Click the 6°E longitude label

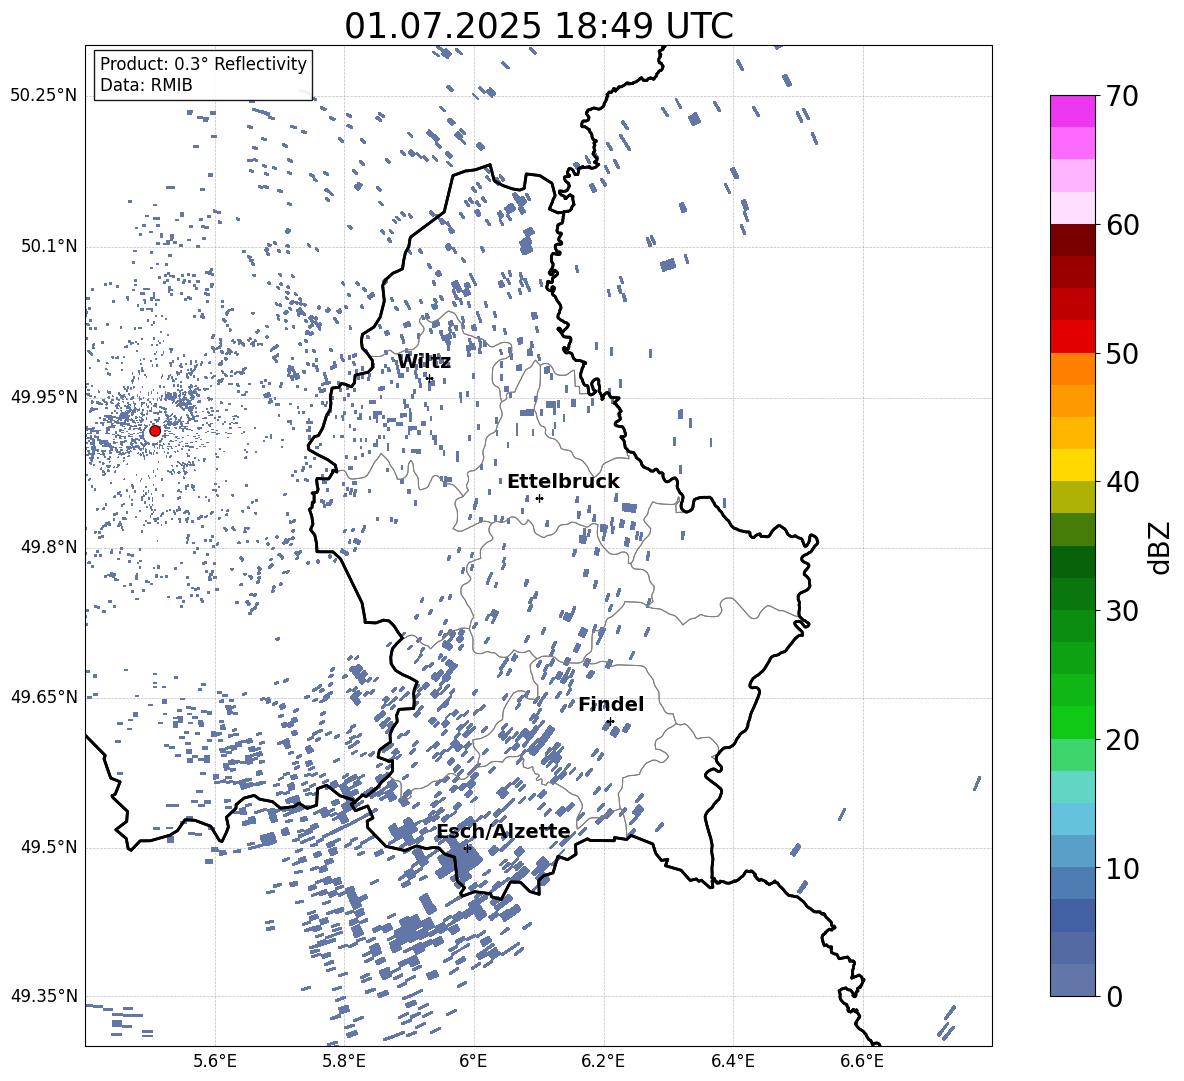point(473,1061)
